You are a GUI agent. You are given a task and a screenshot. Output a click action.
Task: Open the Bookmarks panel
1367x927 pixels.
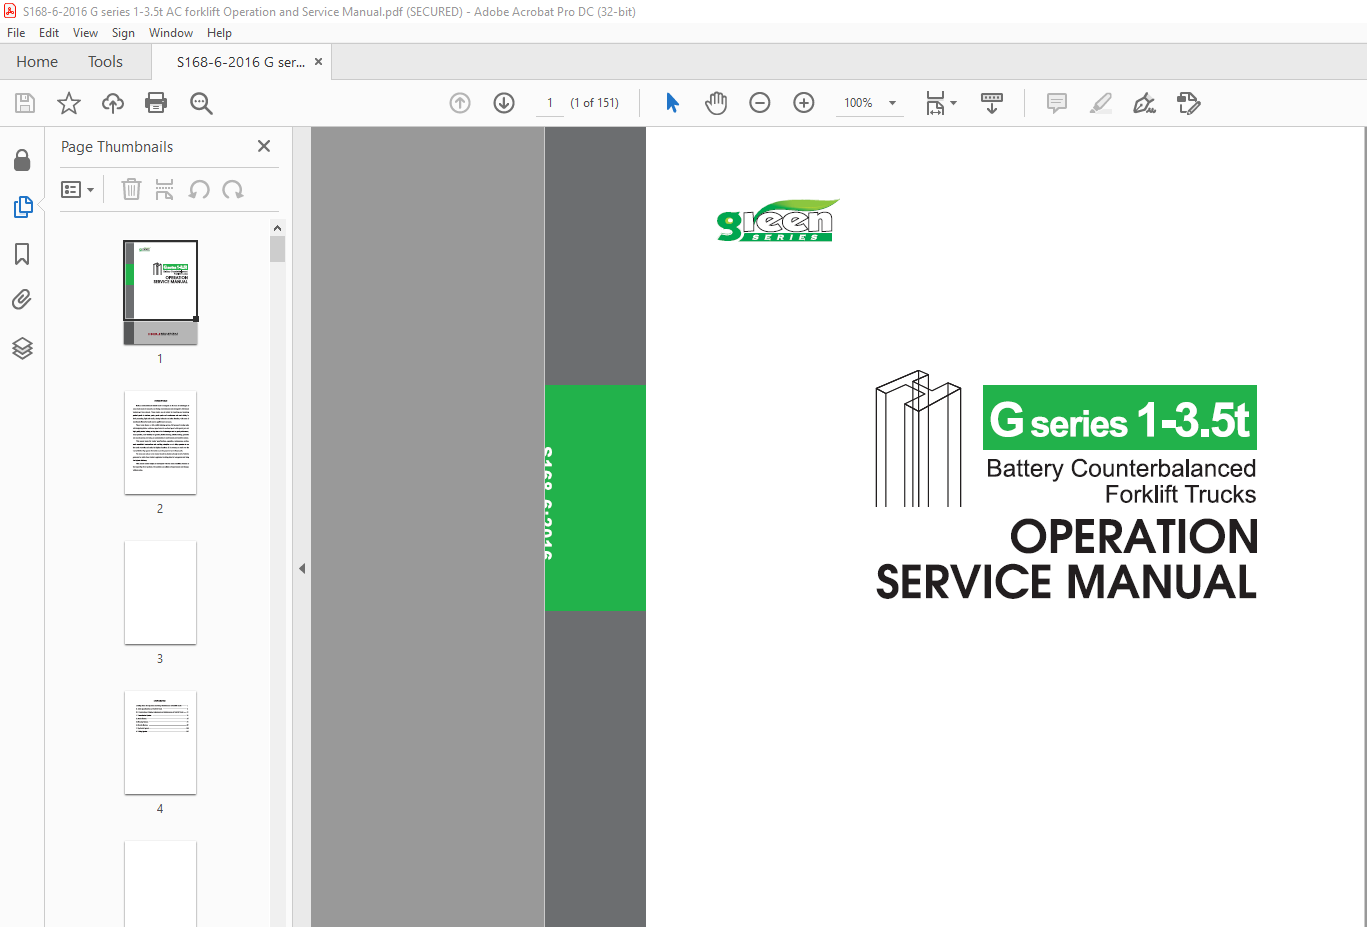pos(22,254)
